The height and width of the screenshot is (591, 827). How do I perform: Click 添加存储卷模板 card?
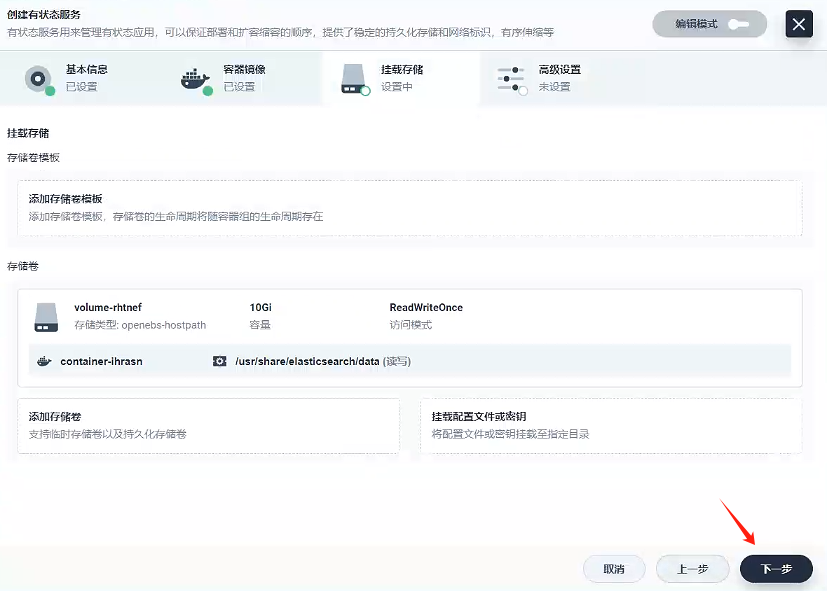(x=410, y=208)
